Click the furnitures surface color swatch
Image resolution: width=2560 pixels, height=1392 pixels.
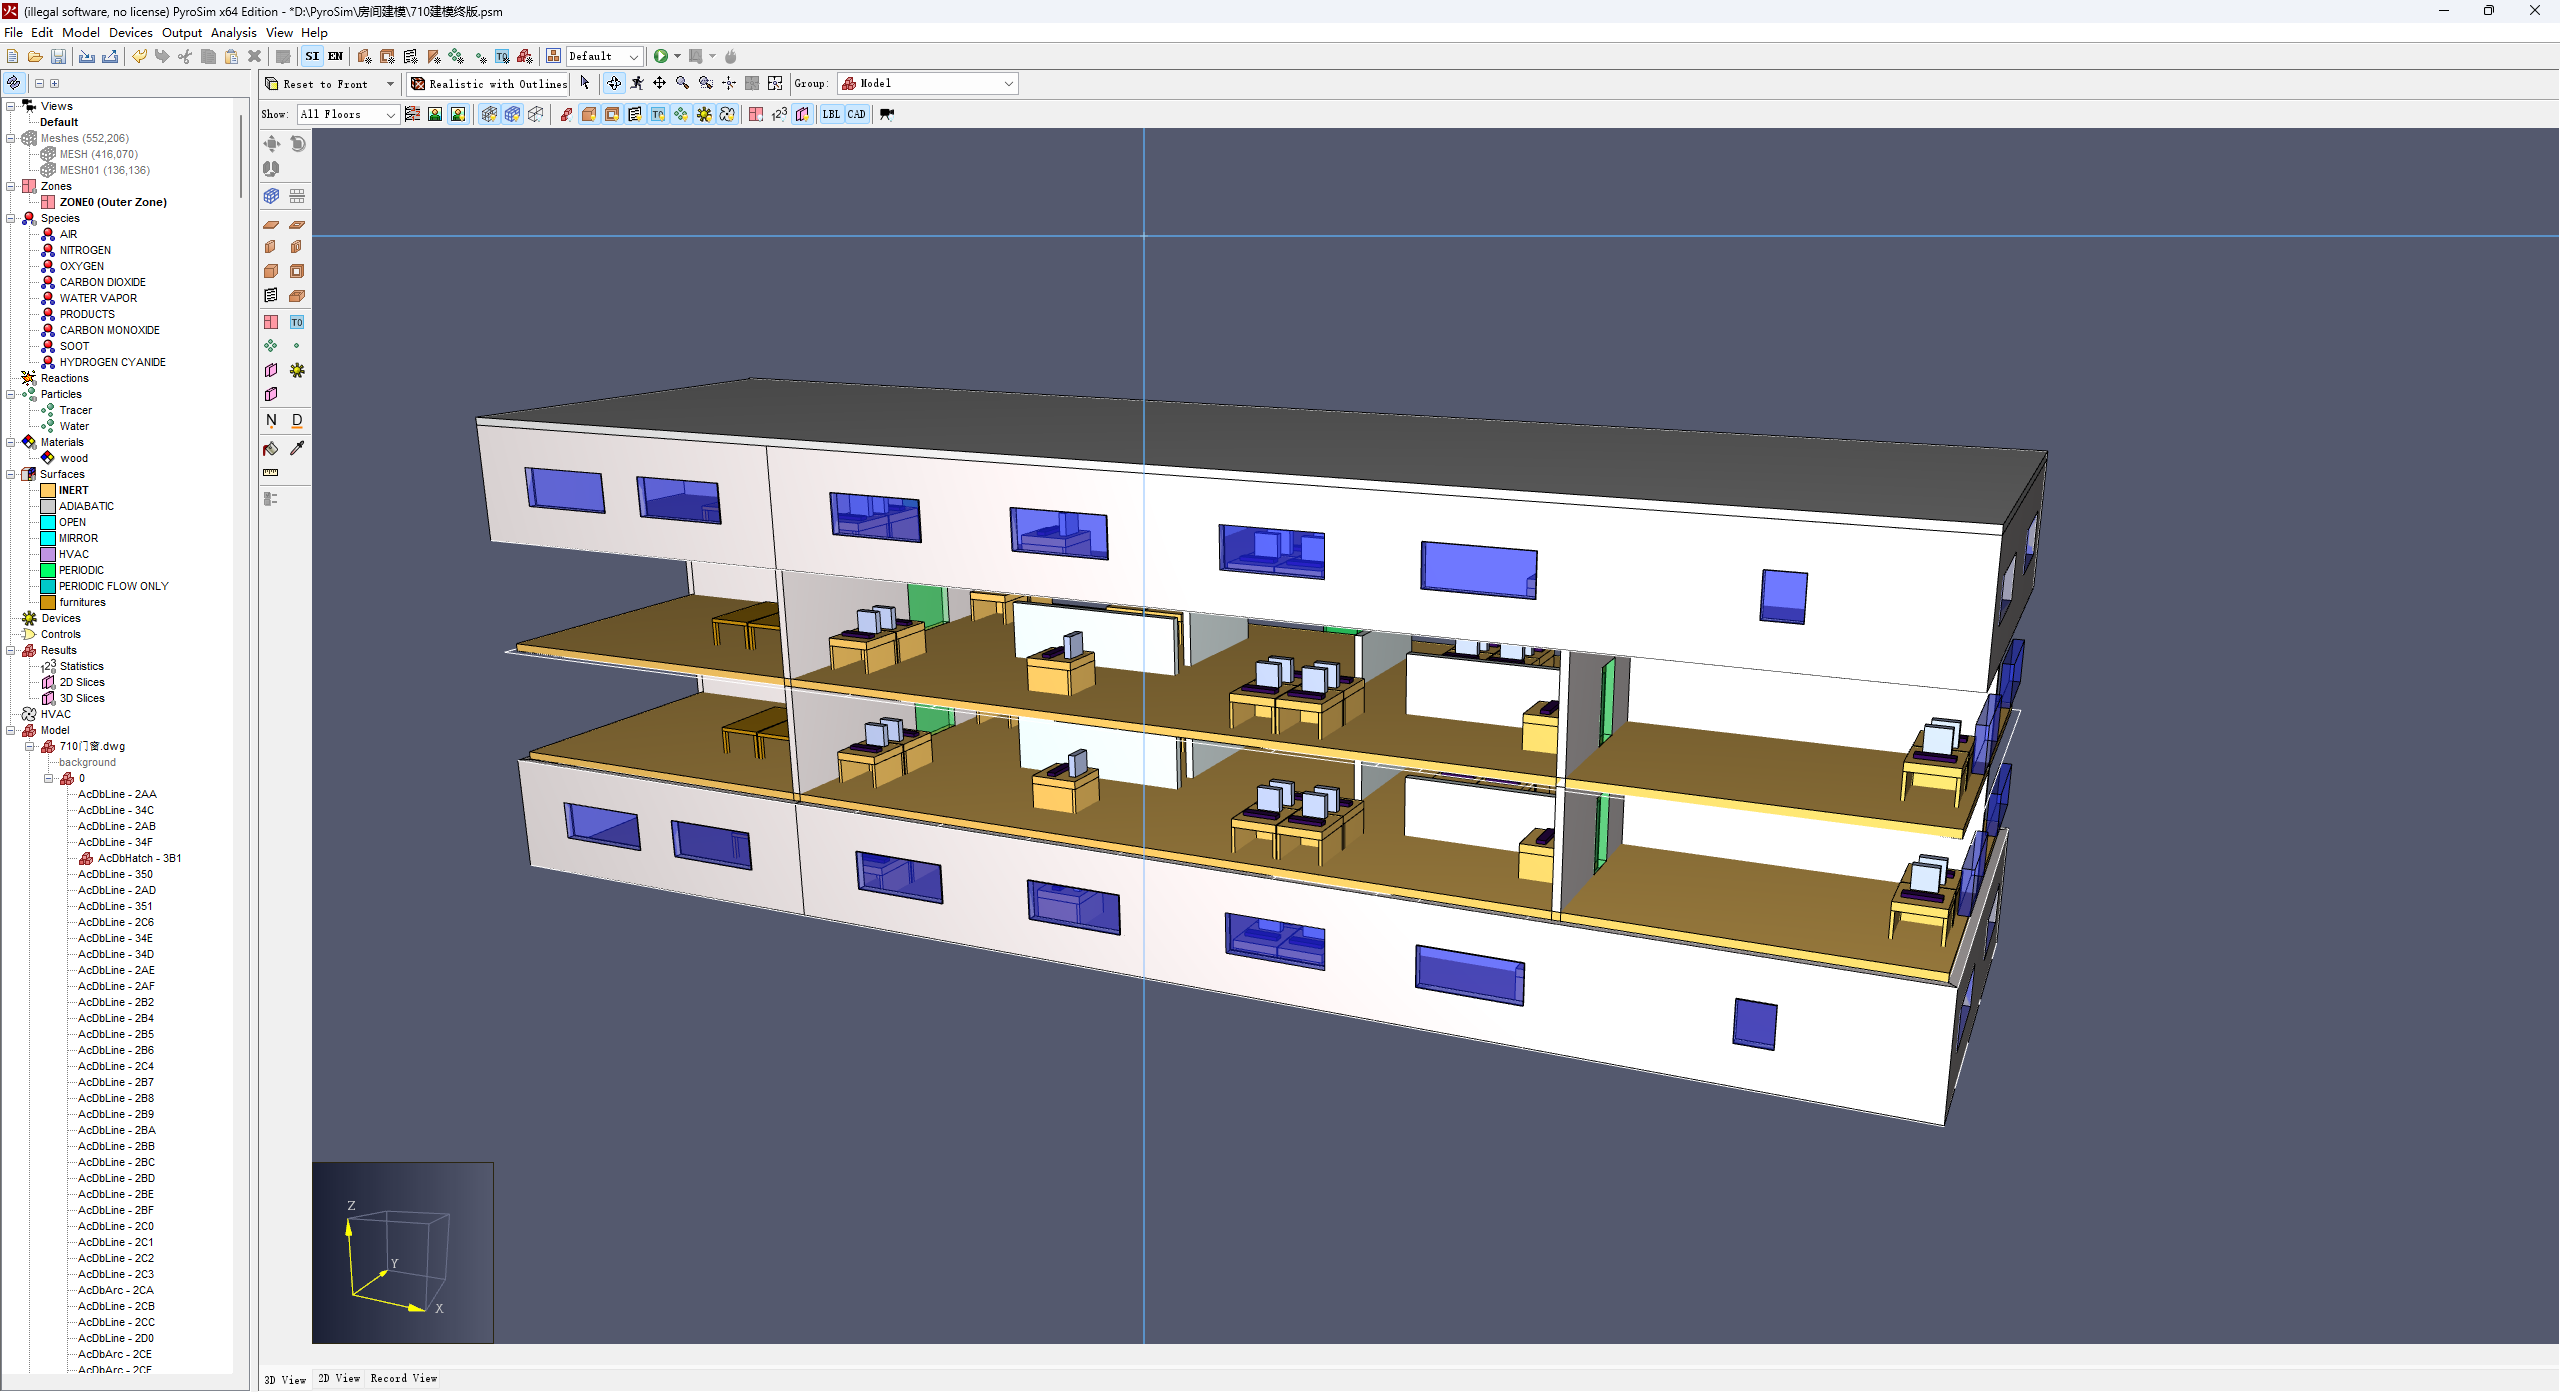pos(48,602)
